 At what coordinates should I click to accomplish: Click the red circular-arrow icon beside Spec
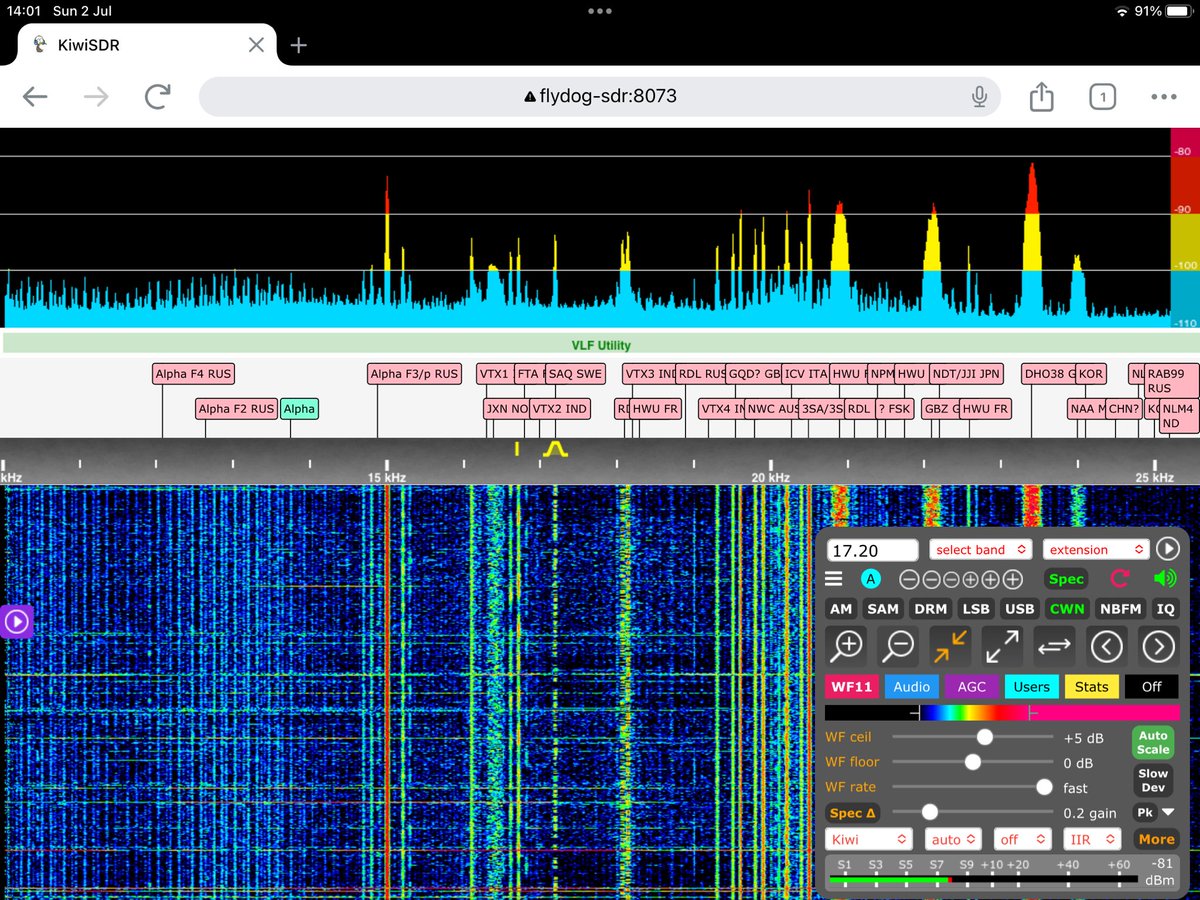(1120, 579)
